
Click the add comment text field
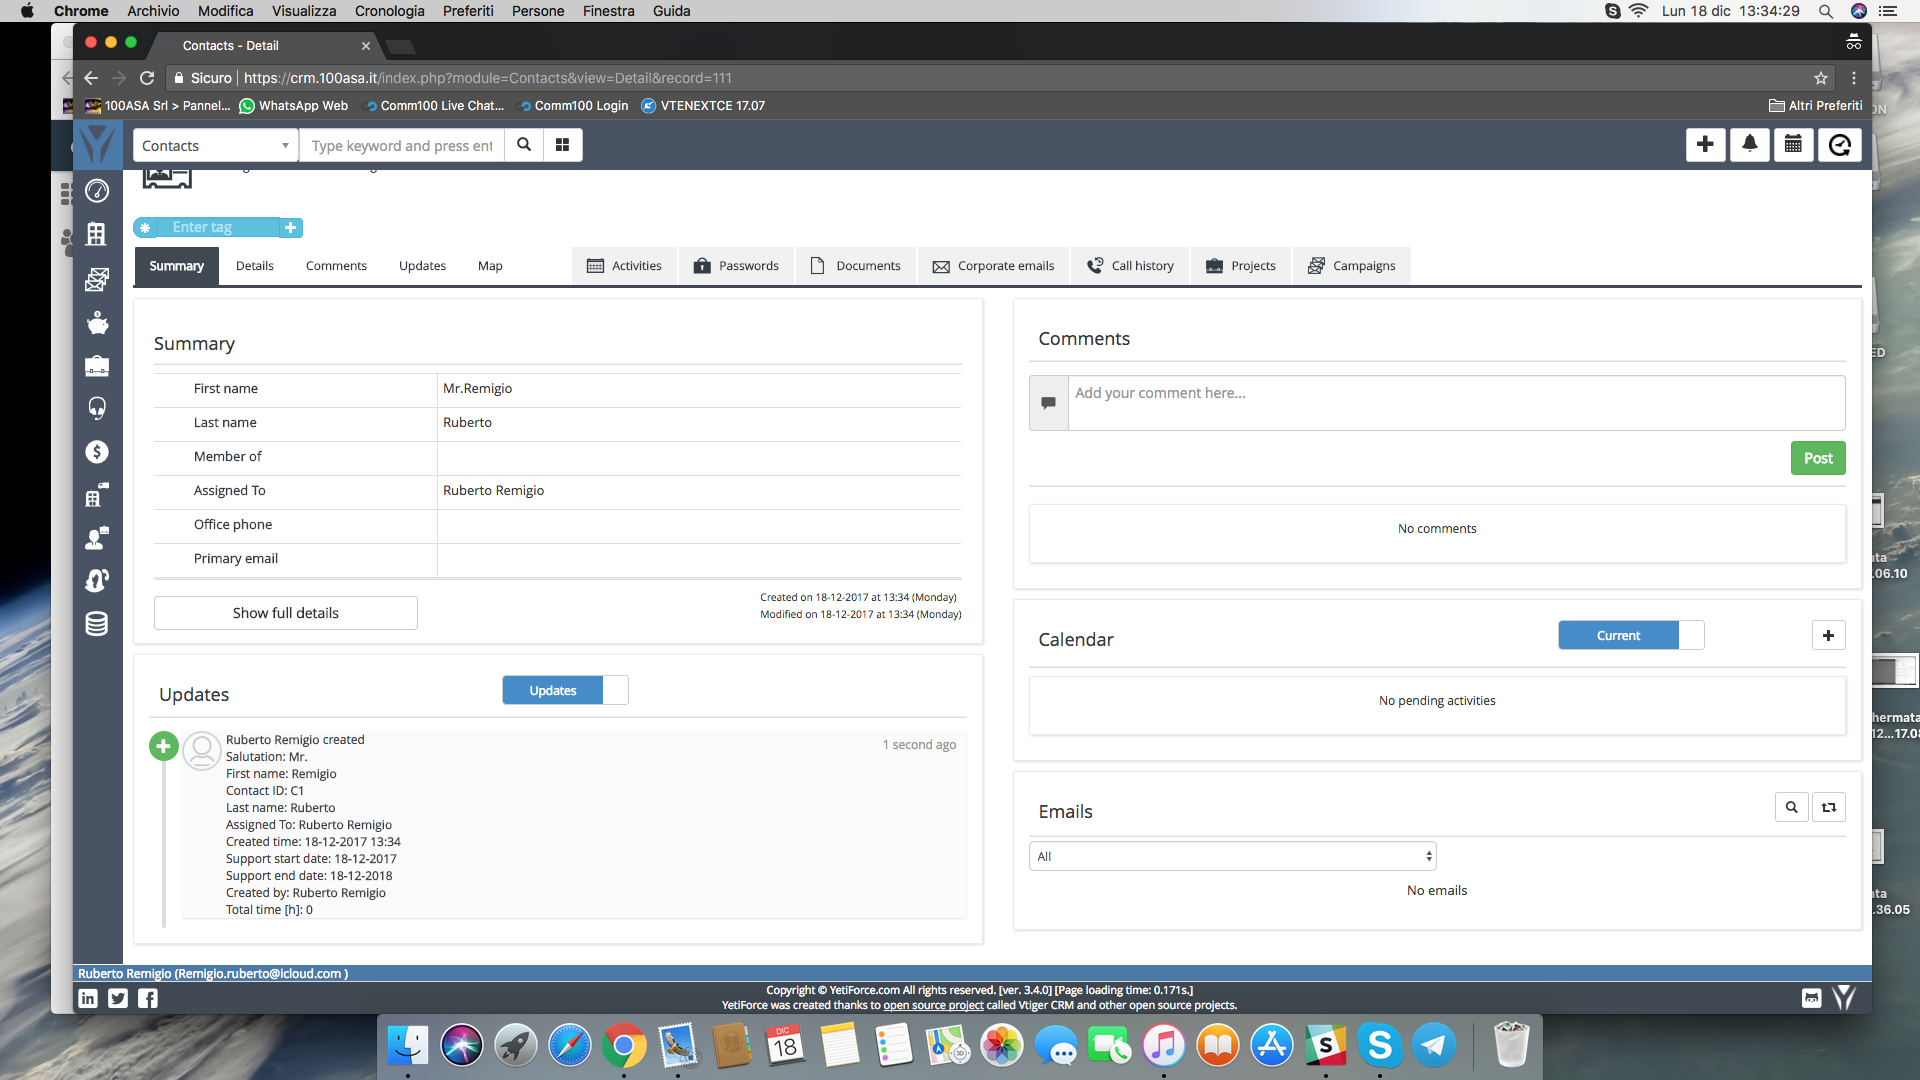click(1455, 402)
